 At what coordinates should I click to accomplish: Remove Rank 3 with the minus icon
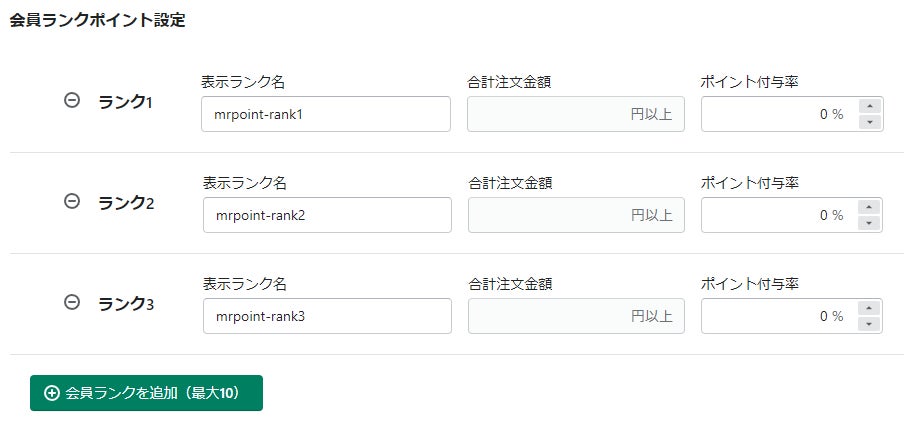[x=71, y=302]
